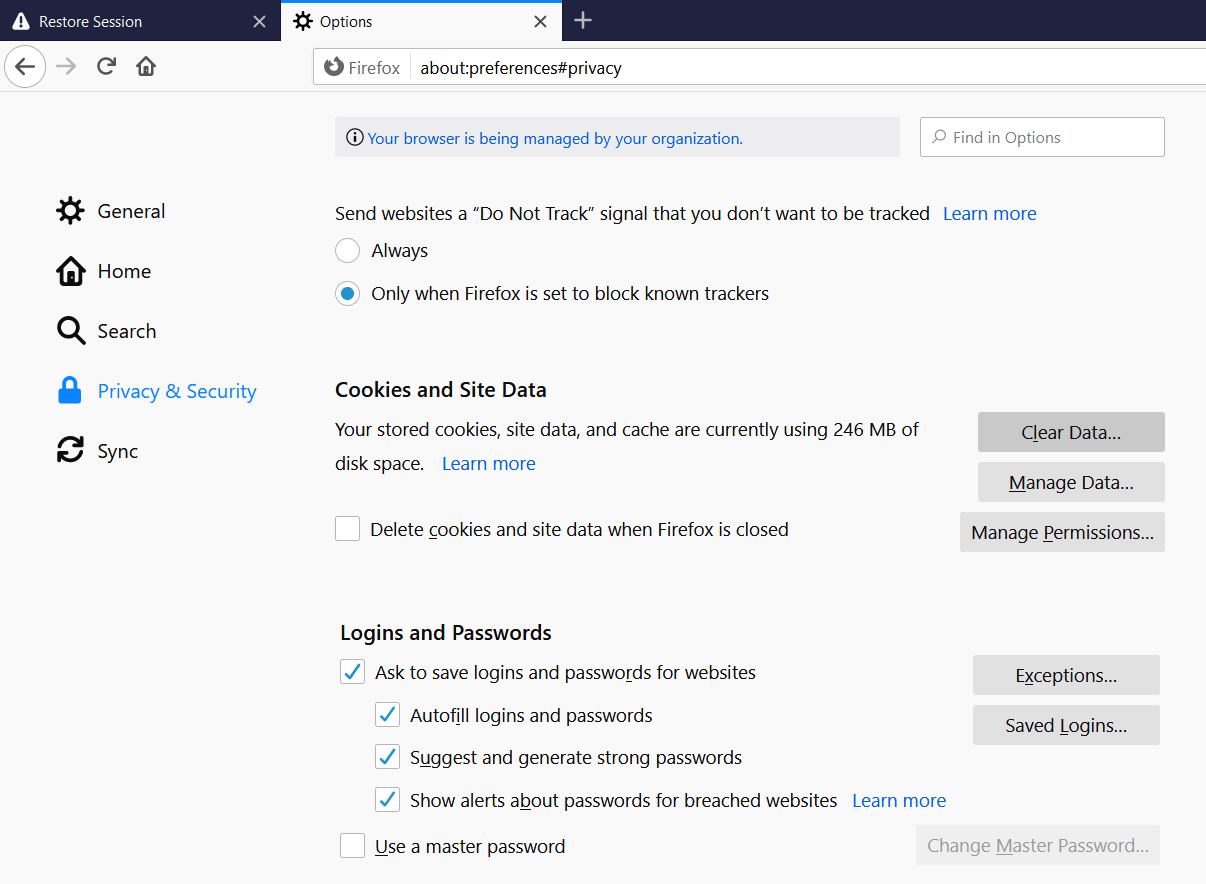Open logins Exceptions dialog
The image size is (1206, 884).
pos(1066,675)
